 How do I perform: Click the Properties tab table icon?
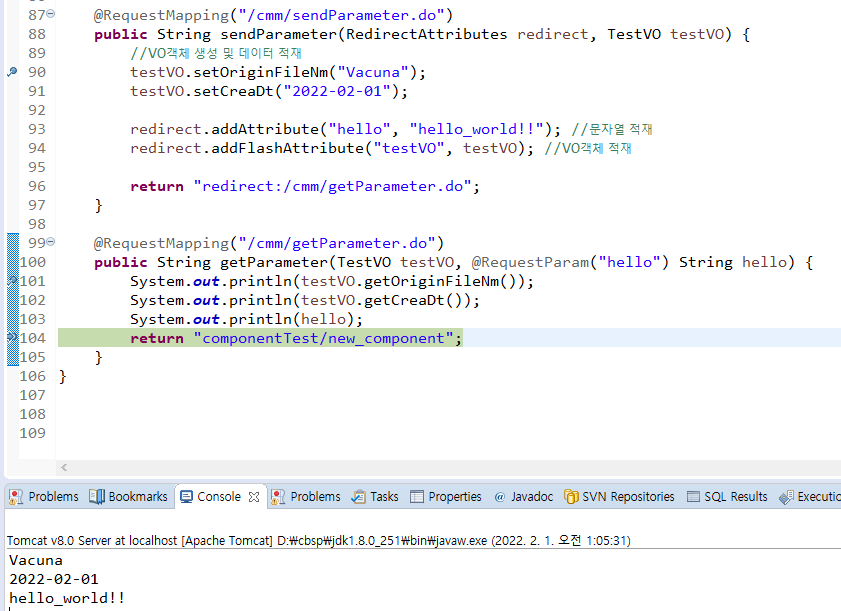417,497
